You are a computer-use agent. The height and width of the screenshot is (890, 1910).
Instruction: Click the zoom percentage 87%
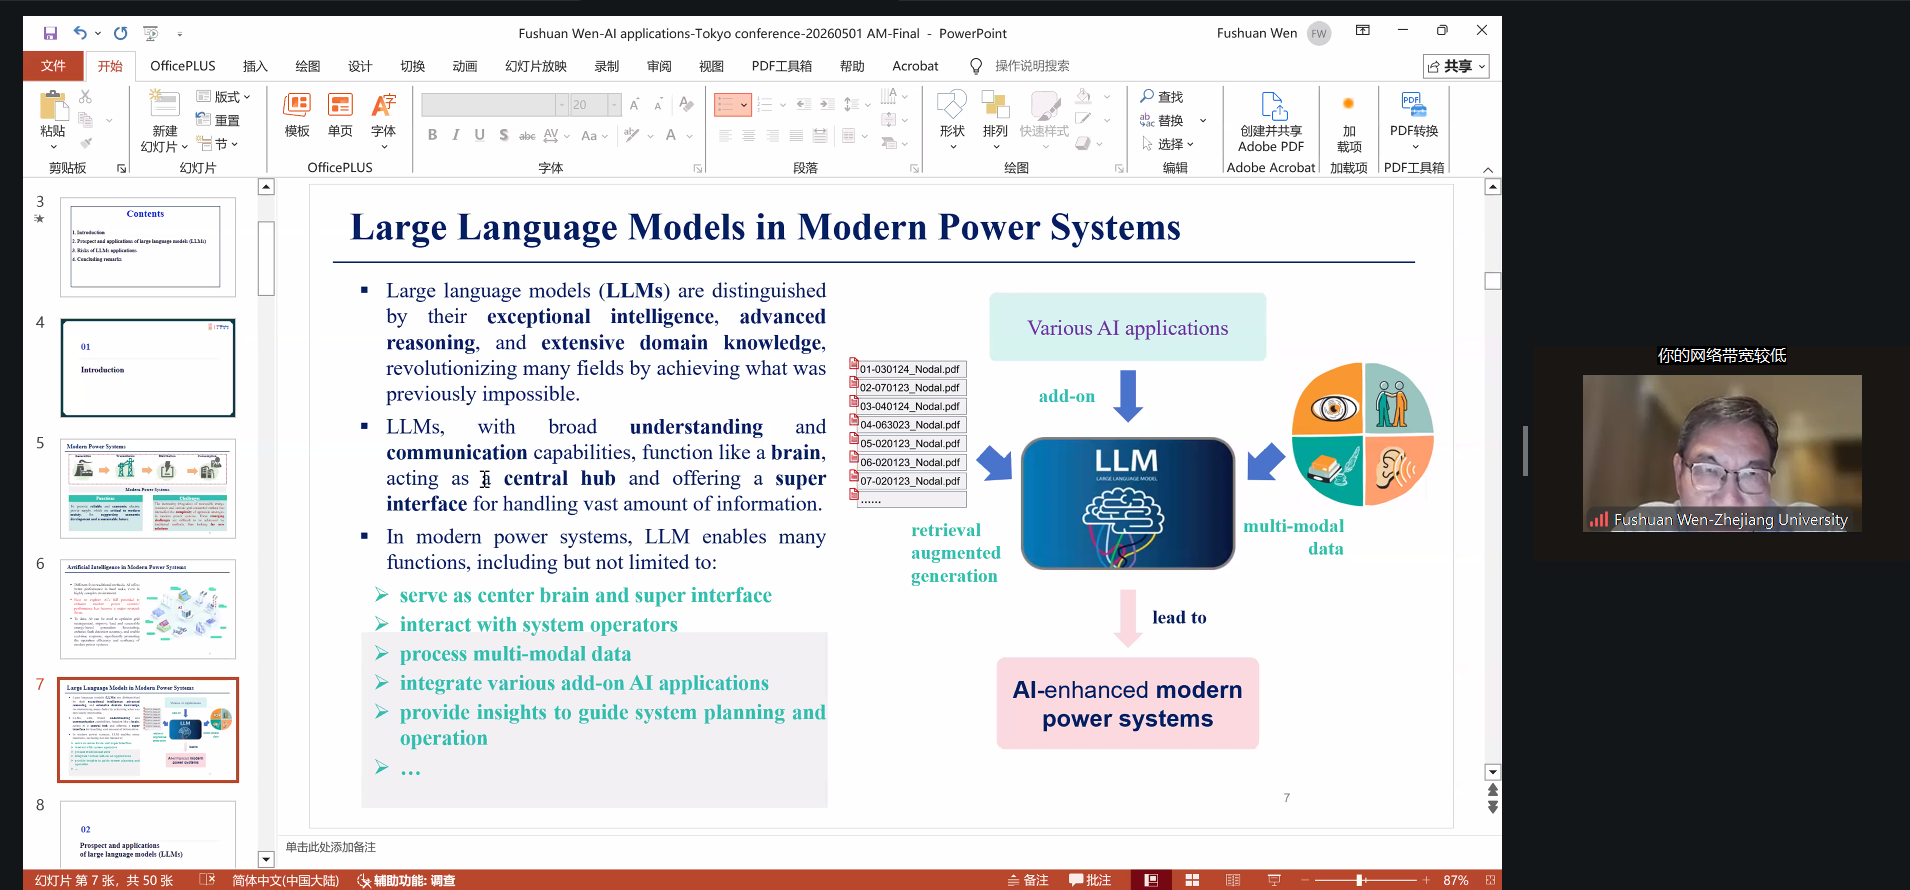(x=1456, y=880)
